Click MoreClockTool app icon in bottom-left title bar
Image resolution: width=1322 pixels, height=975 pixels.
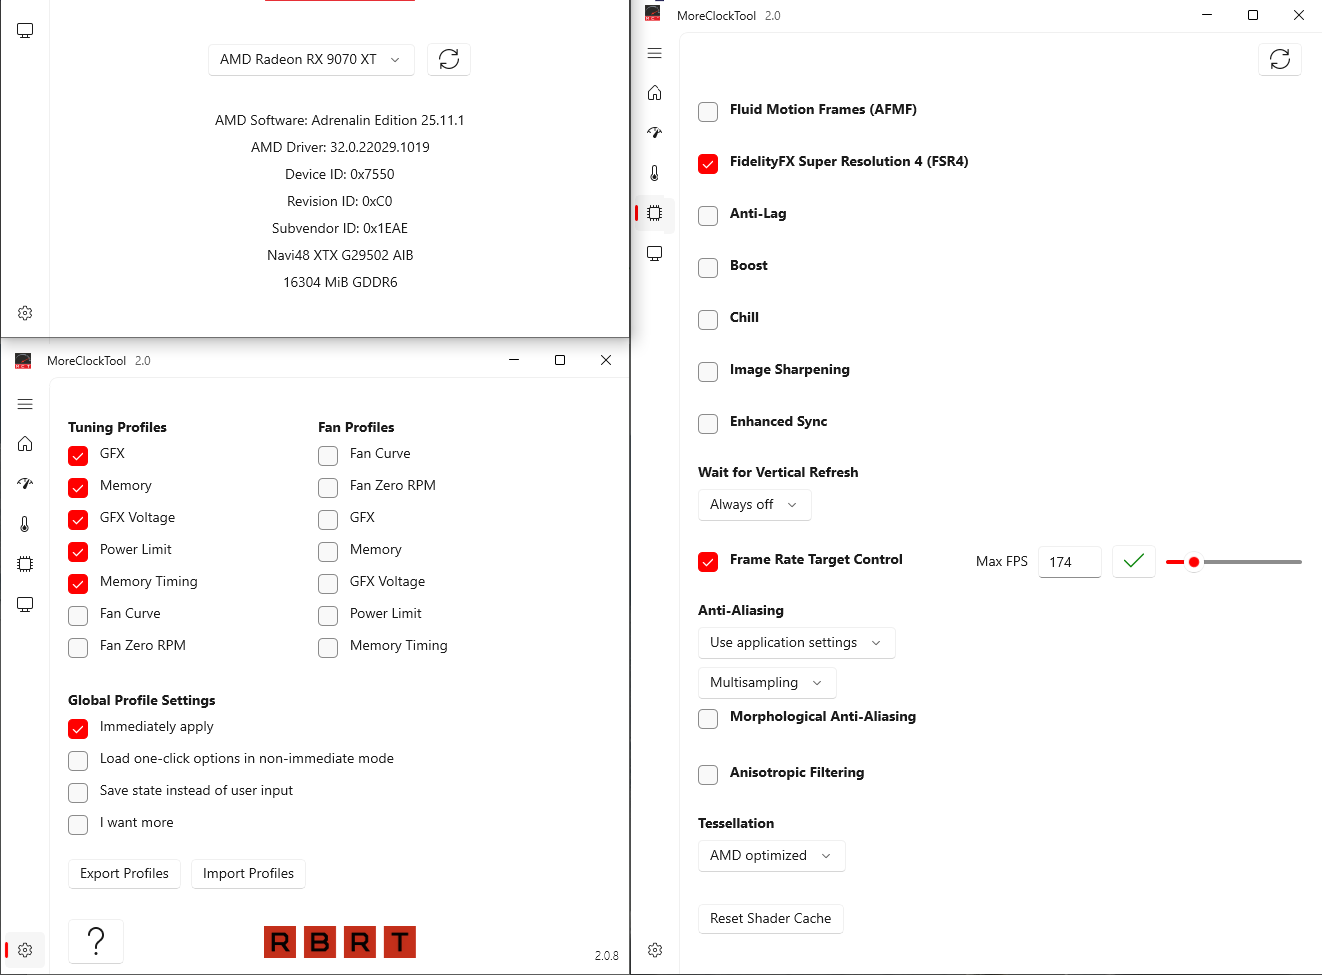pos(23,360)
